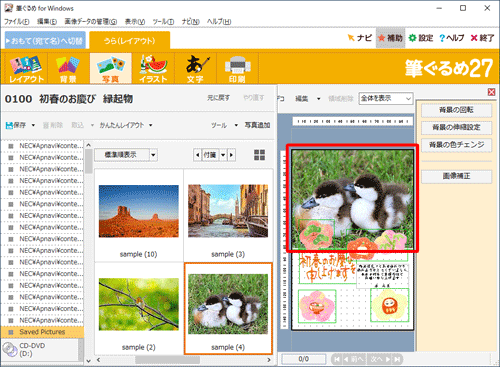Select the CD-DVD (D:) drive
Viewport: 500px width, 367px height.
click(x=40, y=350)
